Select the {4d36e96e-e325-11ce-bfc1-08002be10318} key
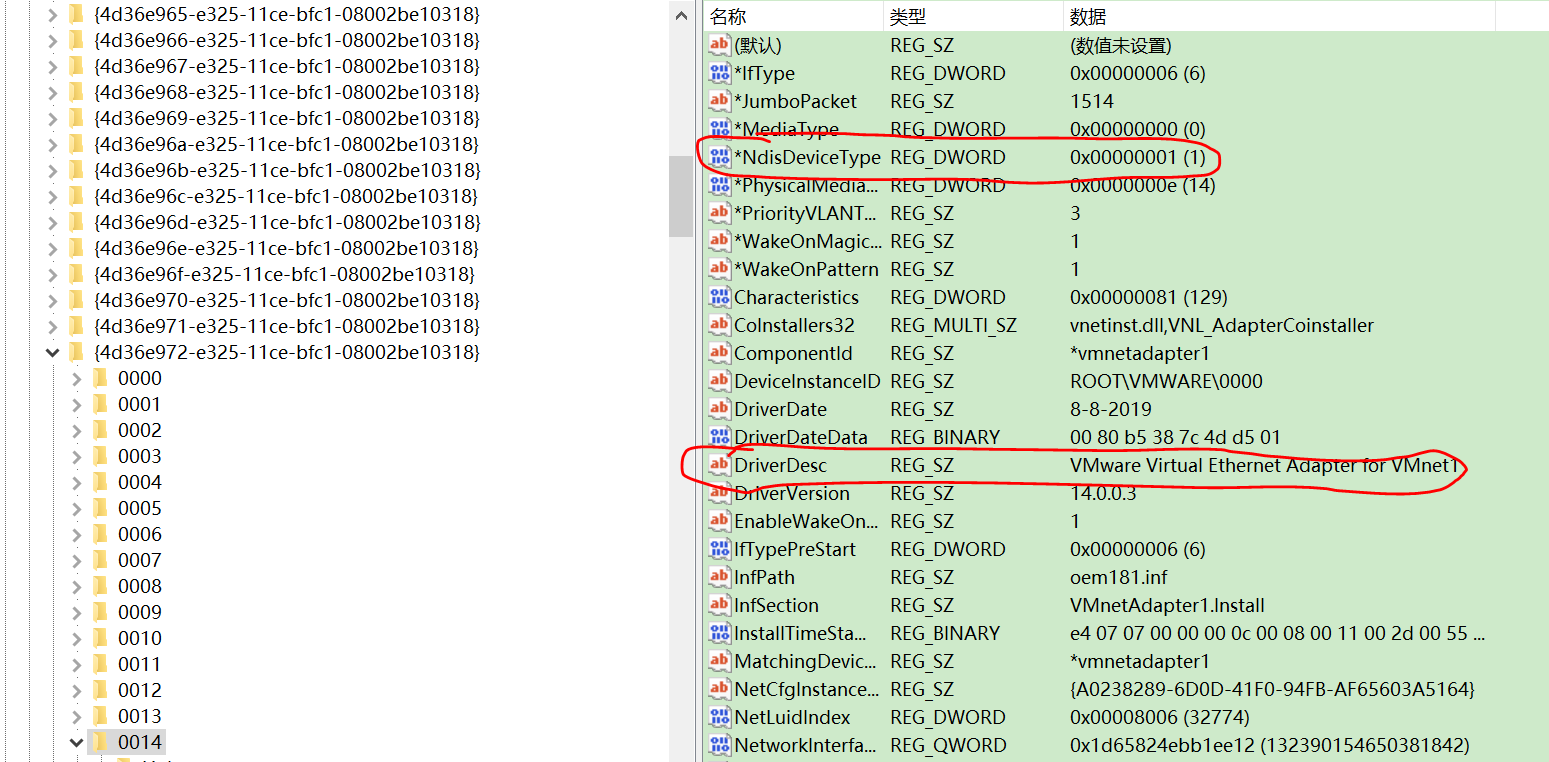1549x762 pixels. tap(286, 248)
